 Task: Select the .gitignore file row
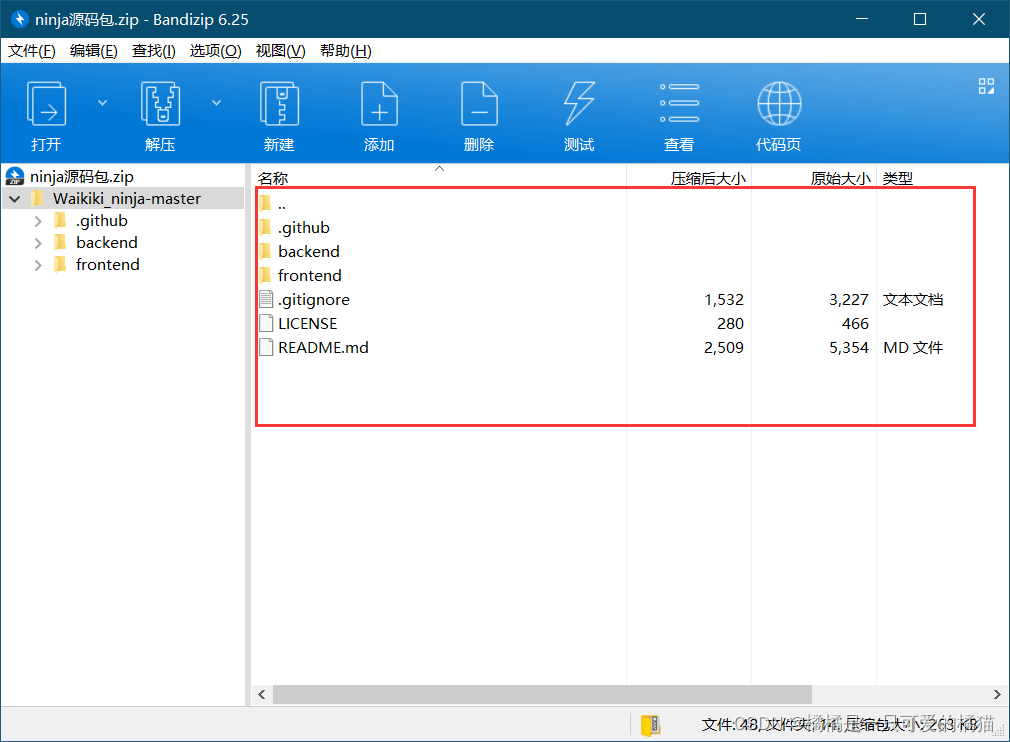point(615,300)
